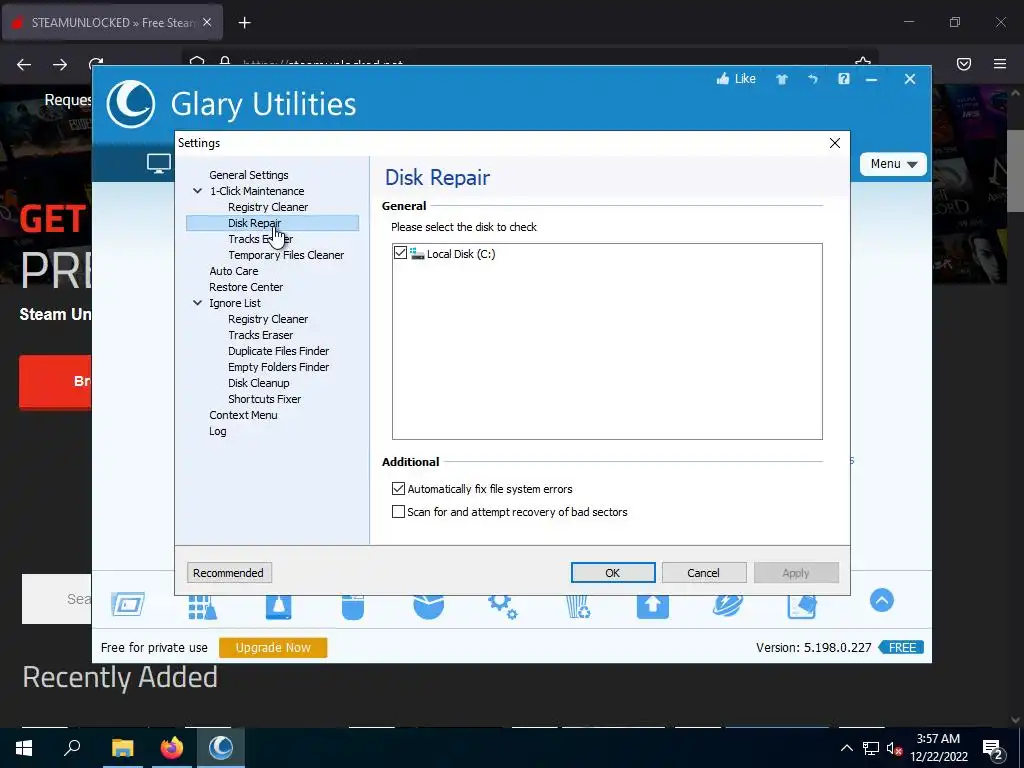Click the upload arrow software update icon
Image resolution: width=1024 pixels, height=768 pixels.
click(x=653, y=607)
